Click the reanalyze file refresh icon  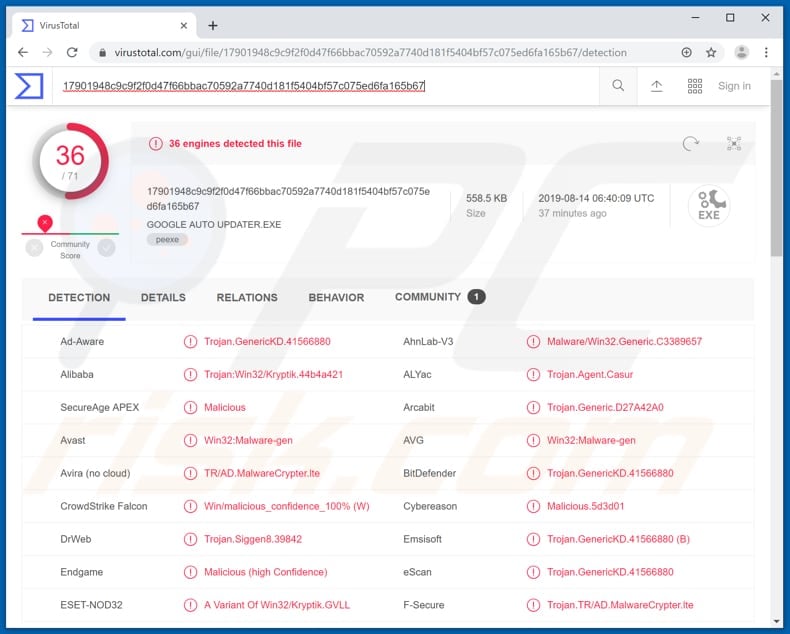(x=690, y=144)
